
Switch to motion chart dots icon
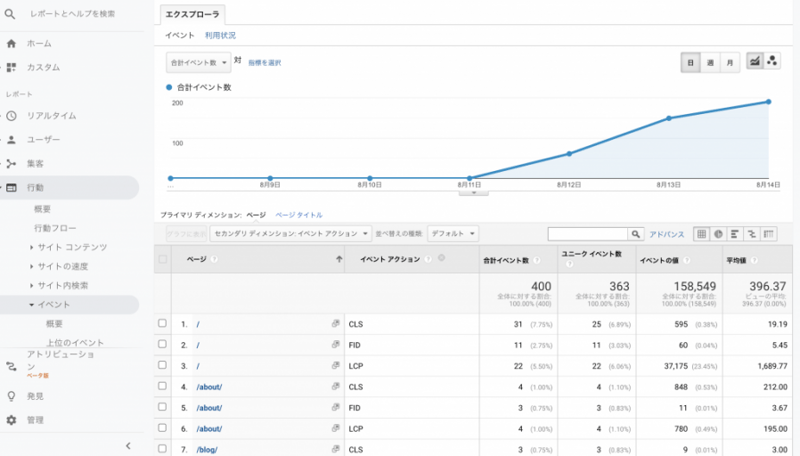[772, 62]
